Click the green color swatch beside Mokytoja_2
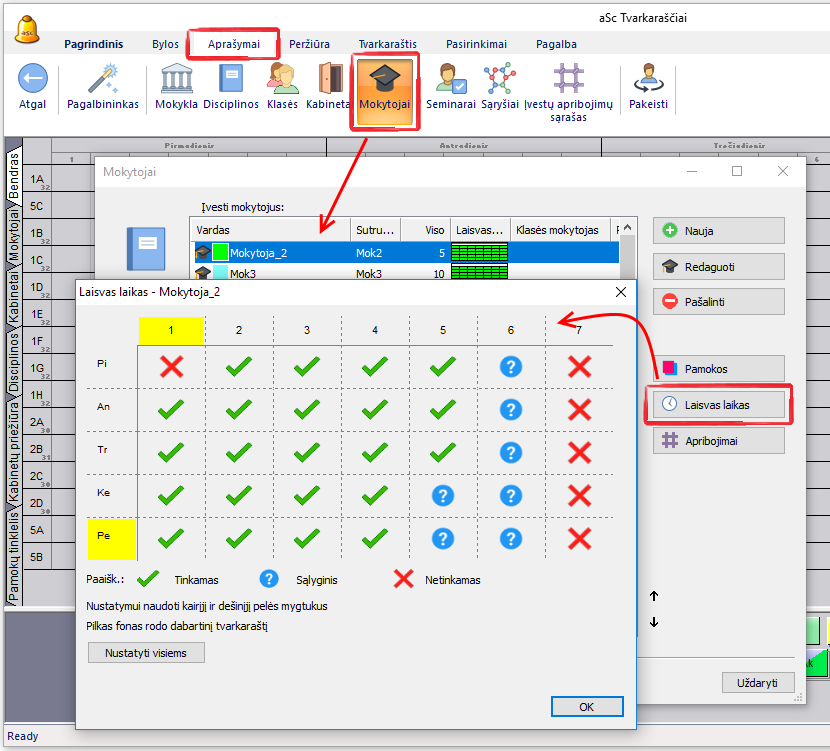The height and width of the screenshot is (751, 830). pyautogui.click(x=220, y=253)
